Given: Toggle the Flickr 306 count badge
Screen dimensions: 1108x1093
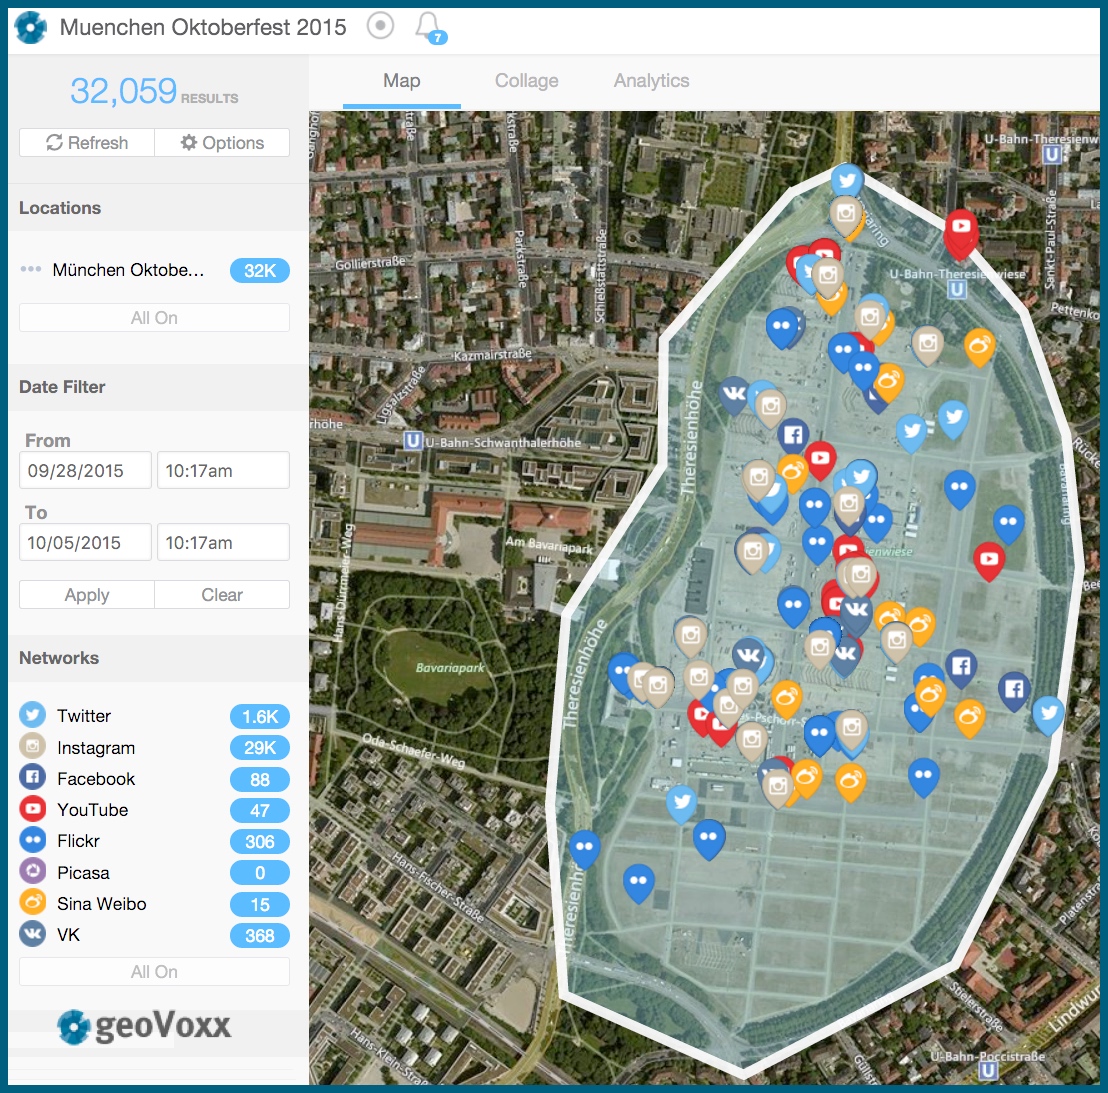Looking at the screenshot, I should (x=259, y=841).
